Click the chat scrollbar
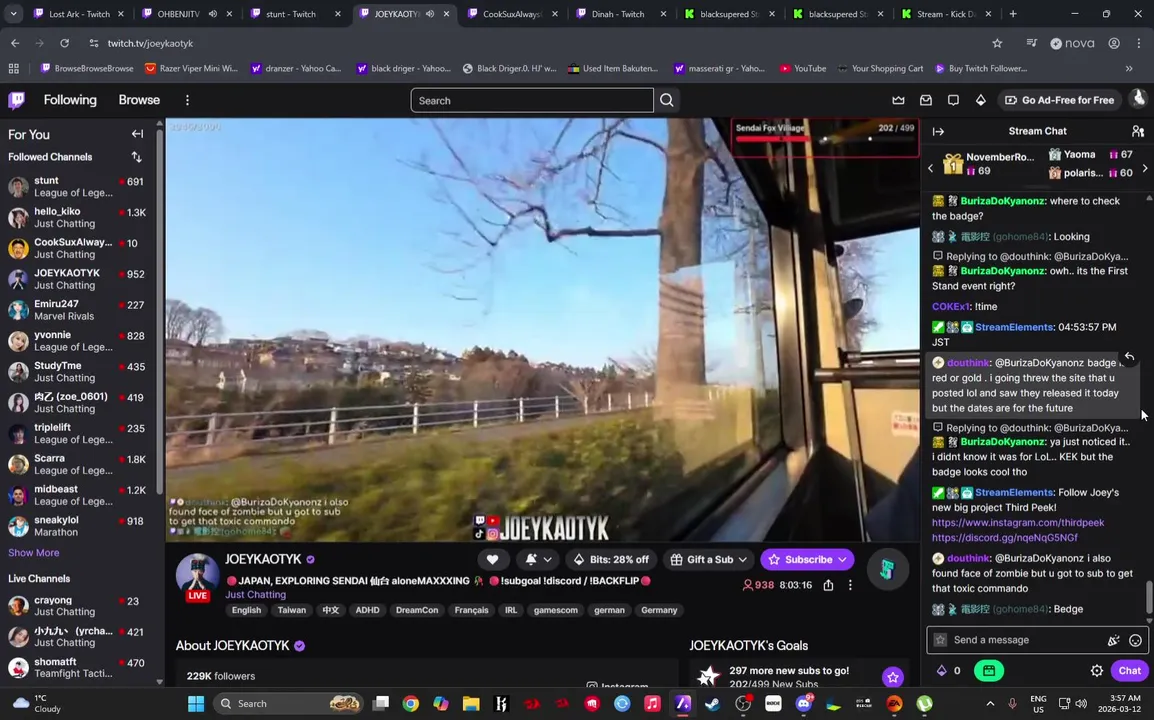Image resolution: width=1154 pixels, height=720 pixels. (1149, 596)
